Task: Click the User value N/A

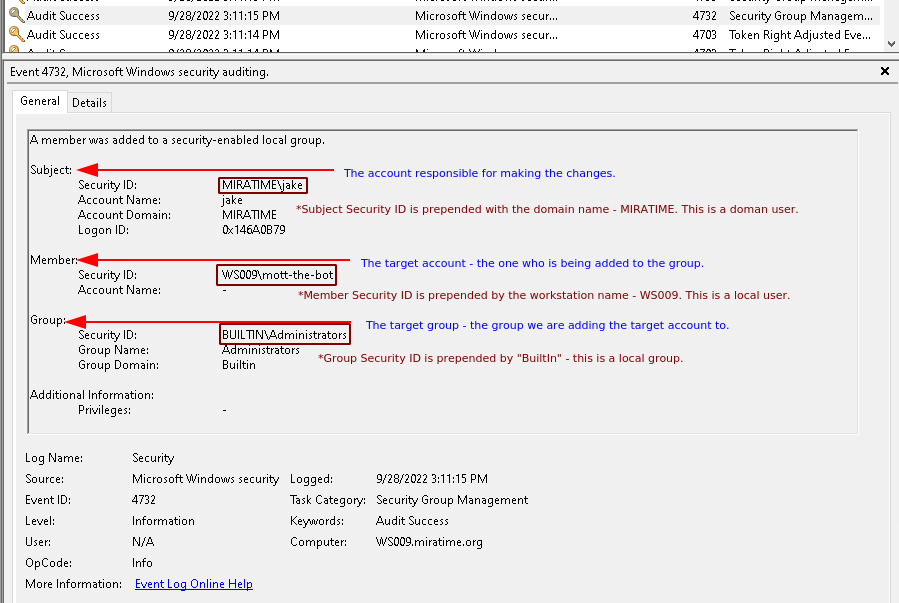Action: click(x=143, y=542)
